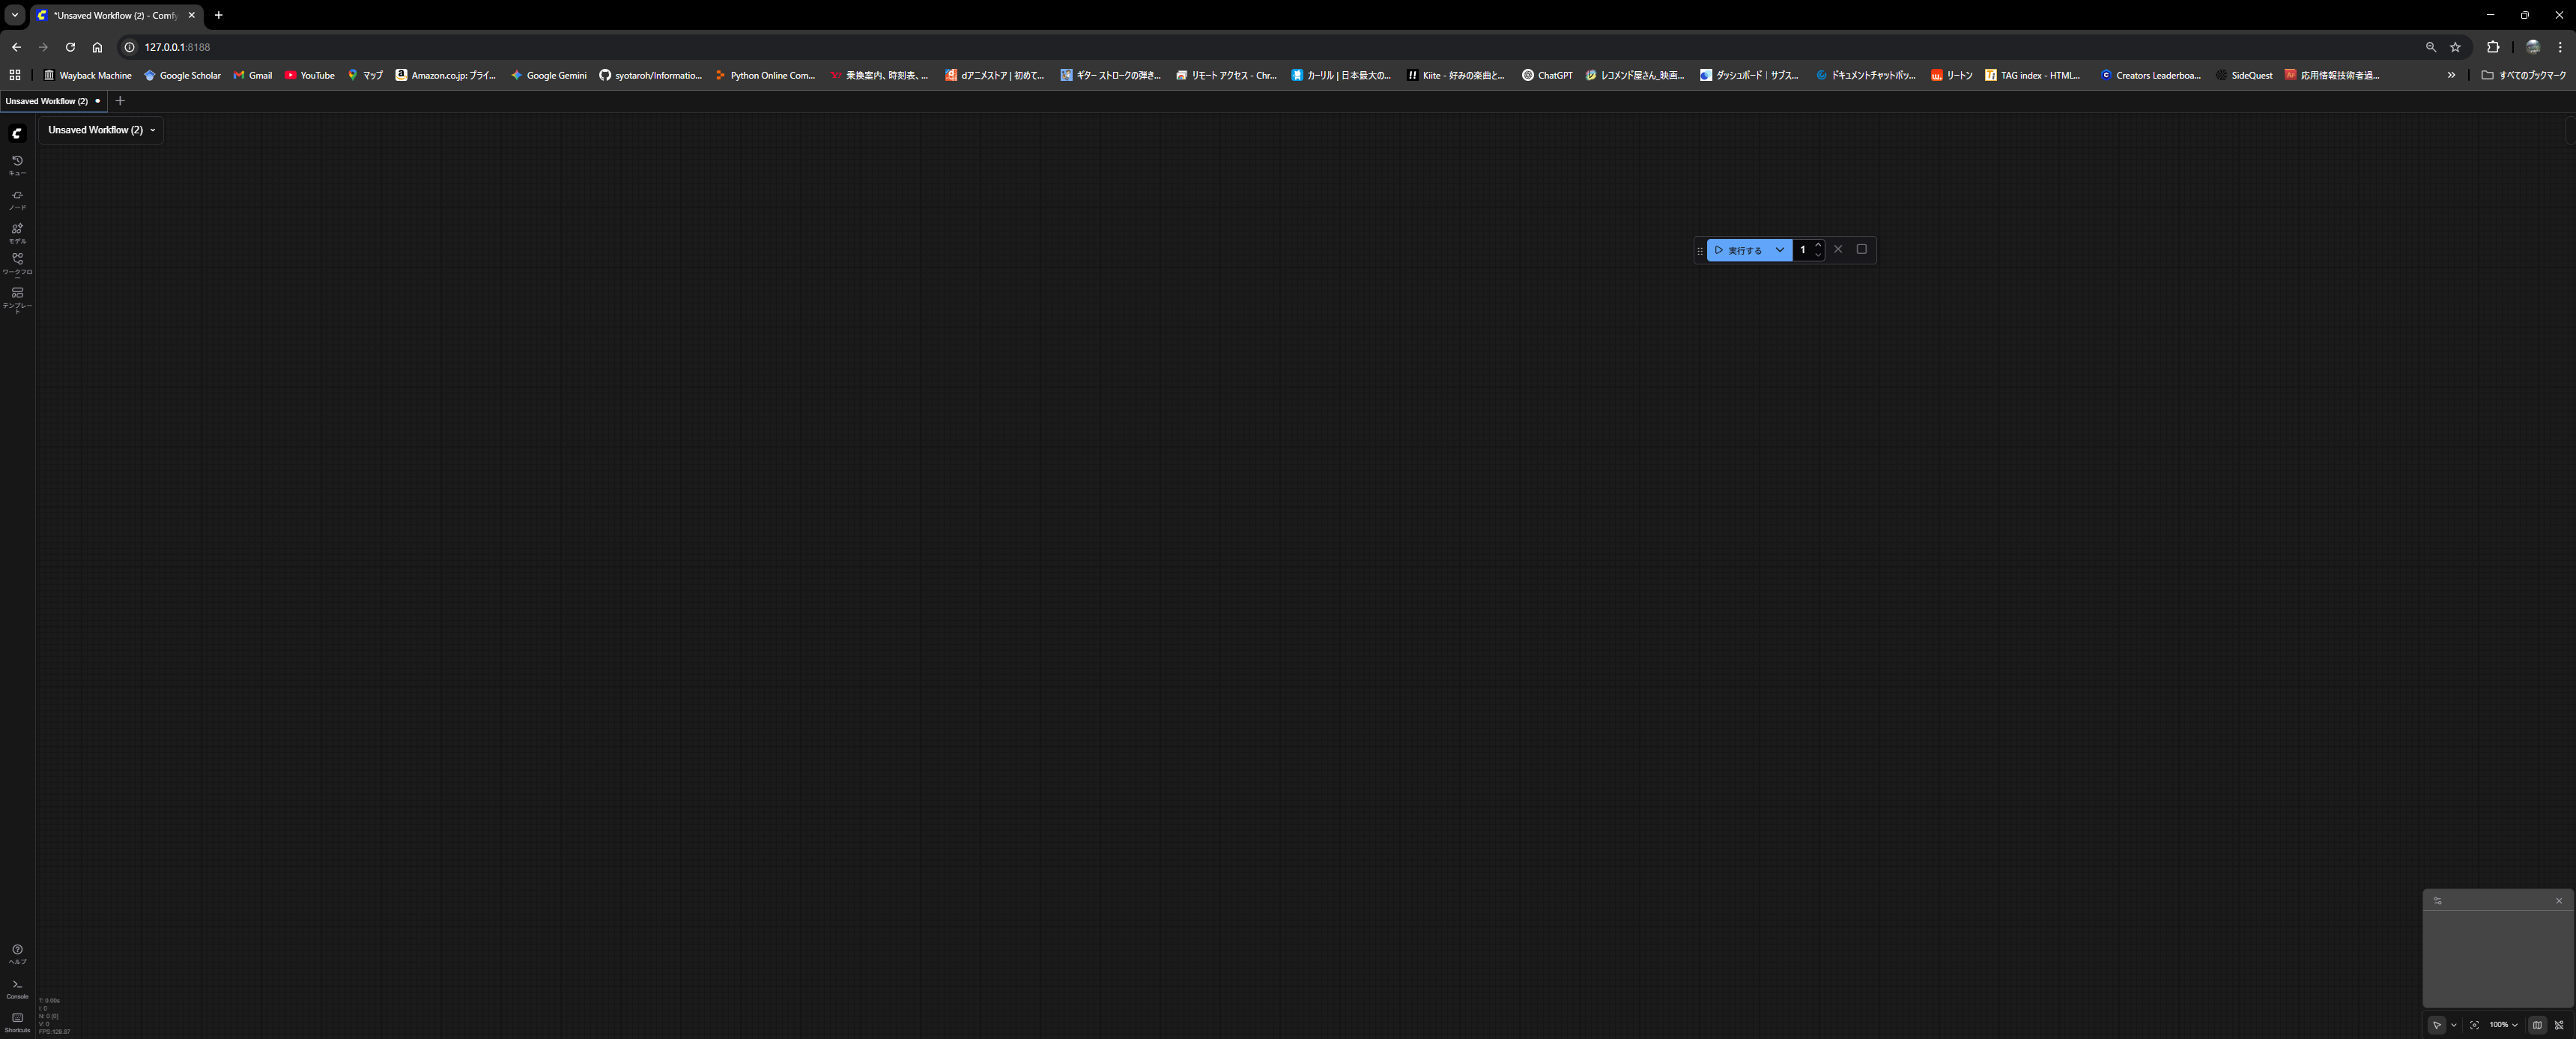The height and width of the screenshot is (1039, 2576).
Task: Expand the run button options chevron
Action: (1780, 250)
